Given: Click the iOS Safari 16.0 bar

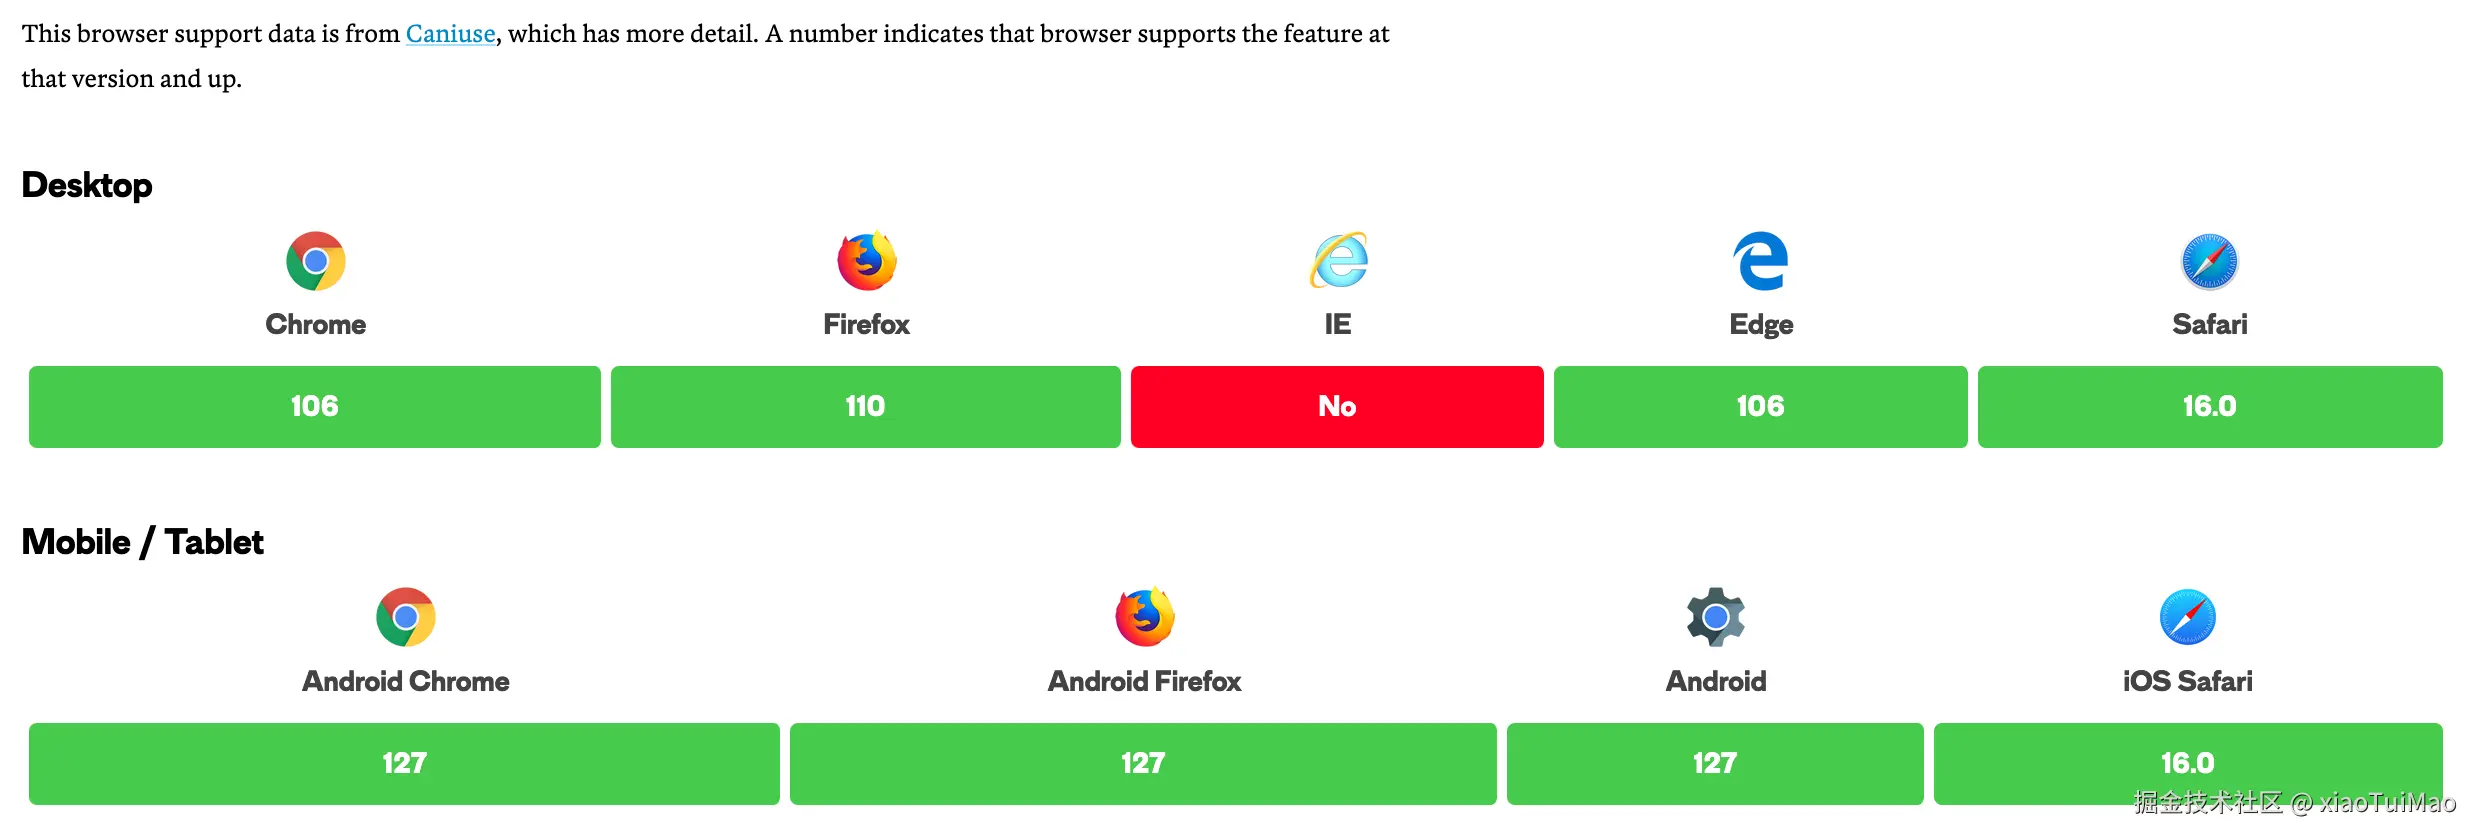Looking at the screenshot, I should 2188,764.
